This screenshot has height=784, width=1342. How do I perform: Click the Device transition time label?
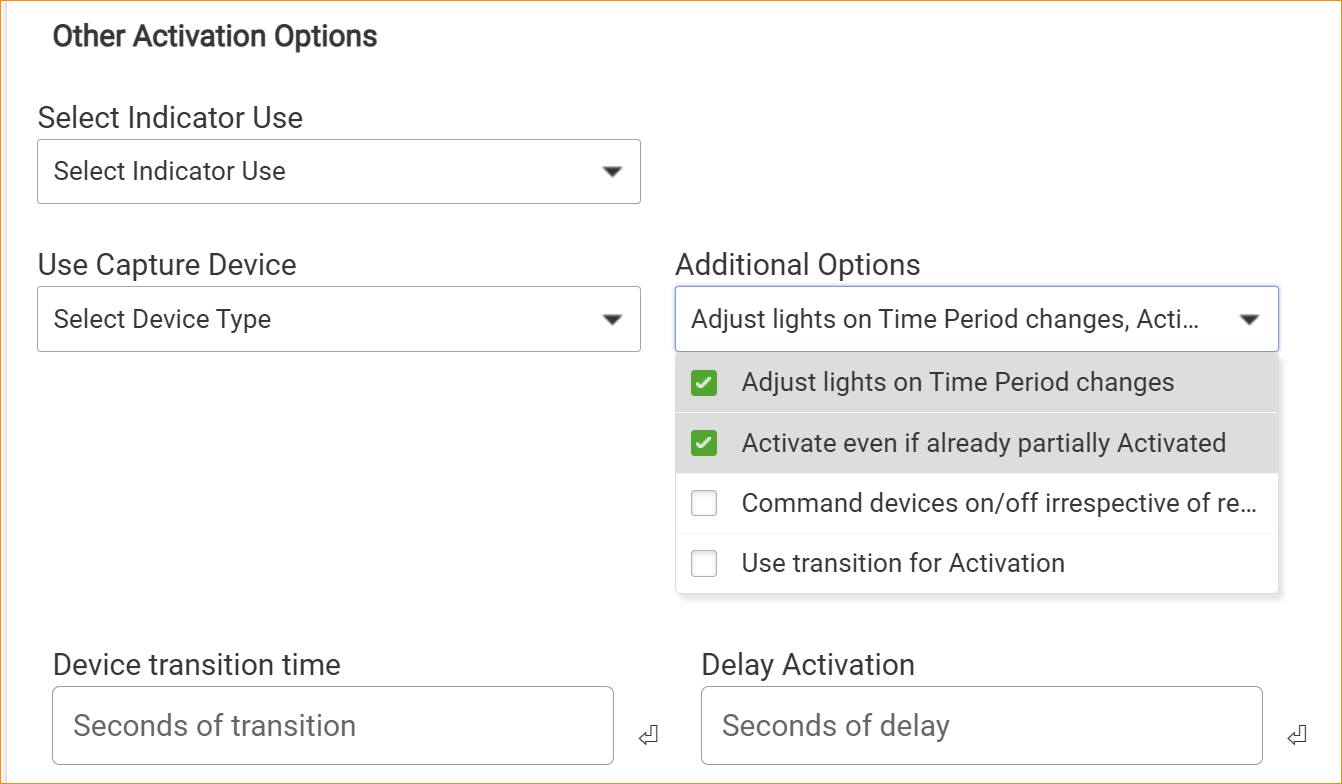(x=197, y=665)
